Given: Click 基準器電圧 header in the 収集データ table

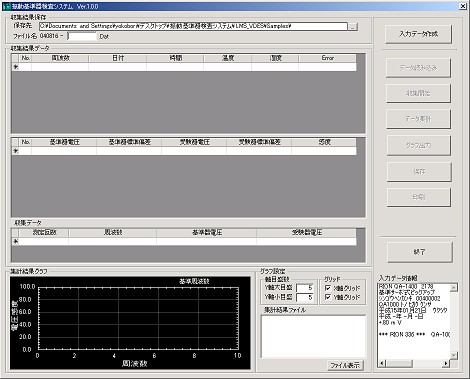Looking at the screenshot, I should [207, 232].
